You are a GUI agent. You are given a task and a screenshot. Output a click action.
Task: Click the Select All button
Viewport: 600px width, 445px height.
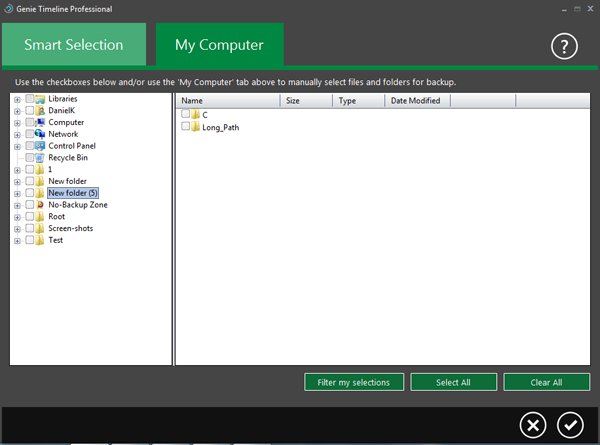tap(453, 382)
